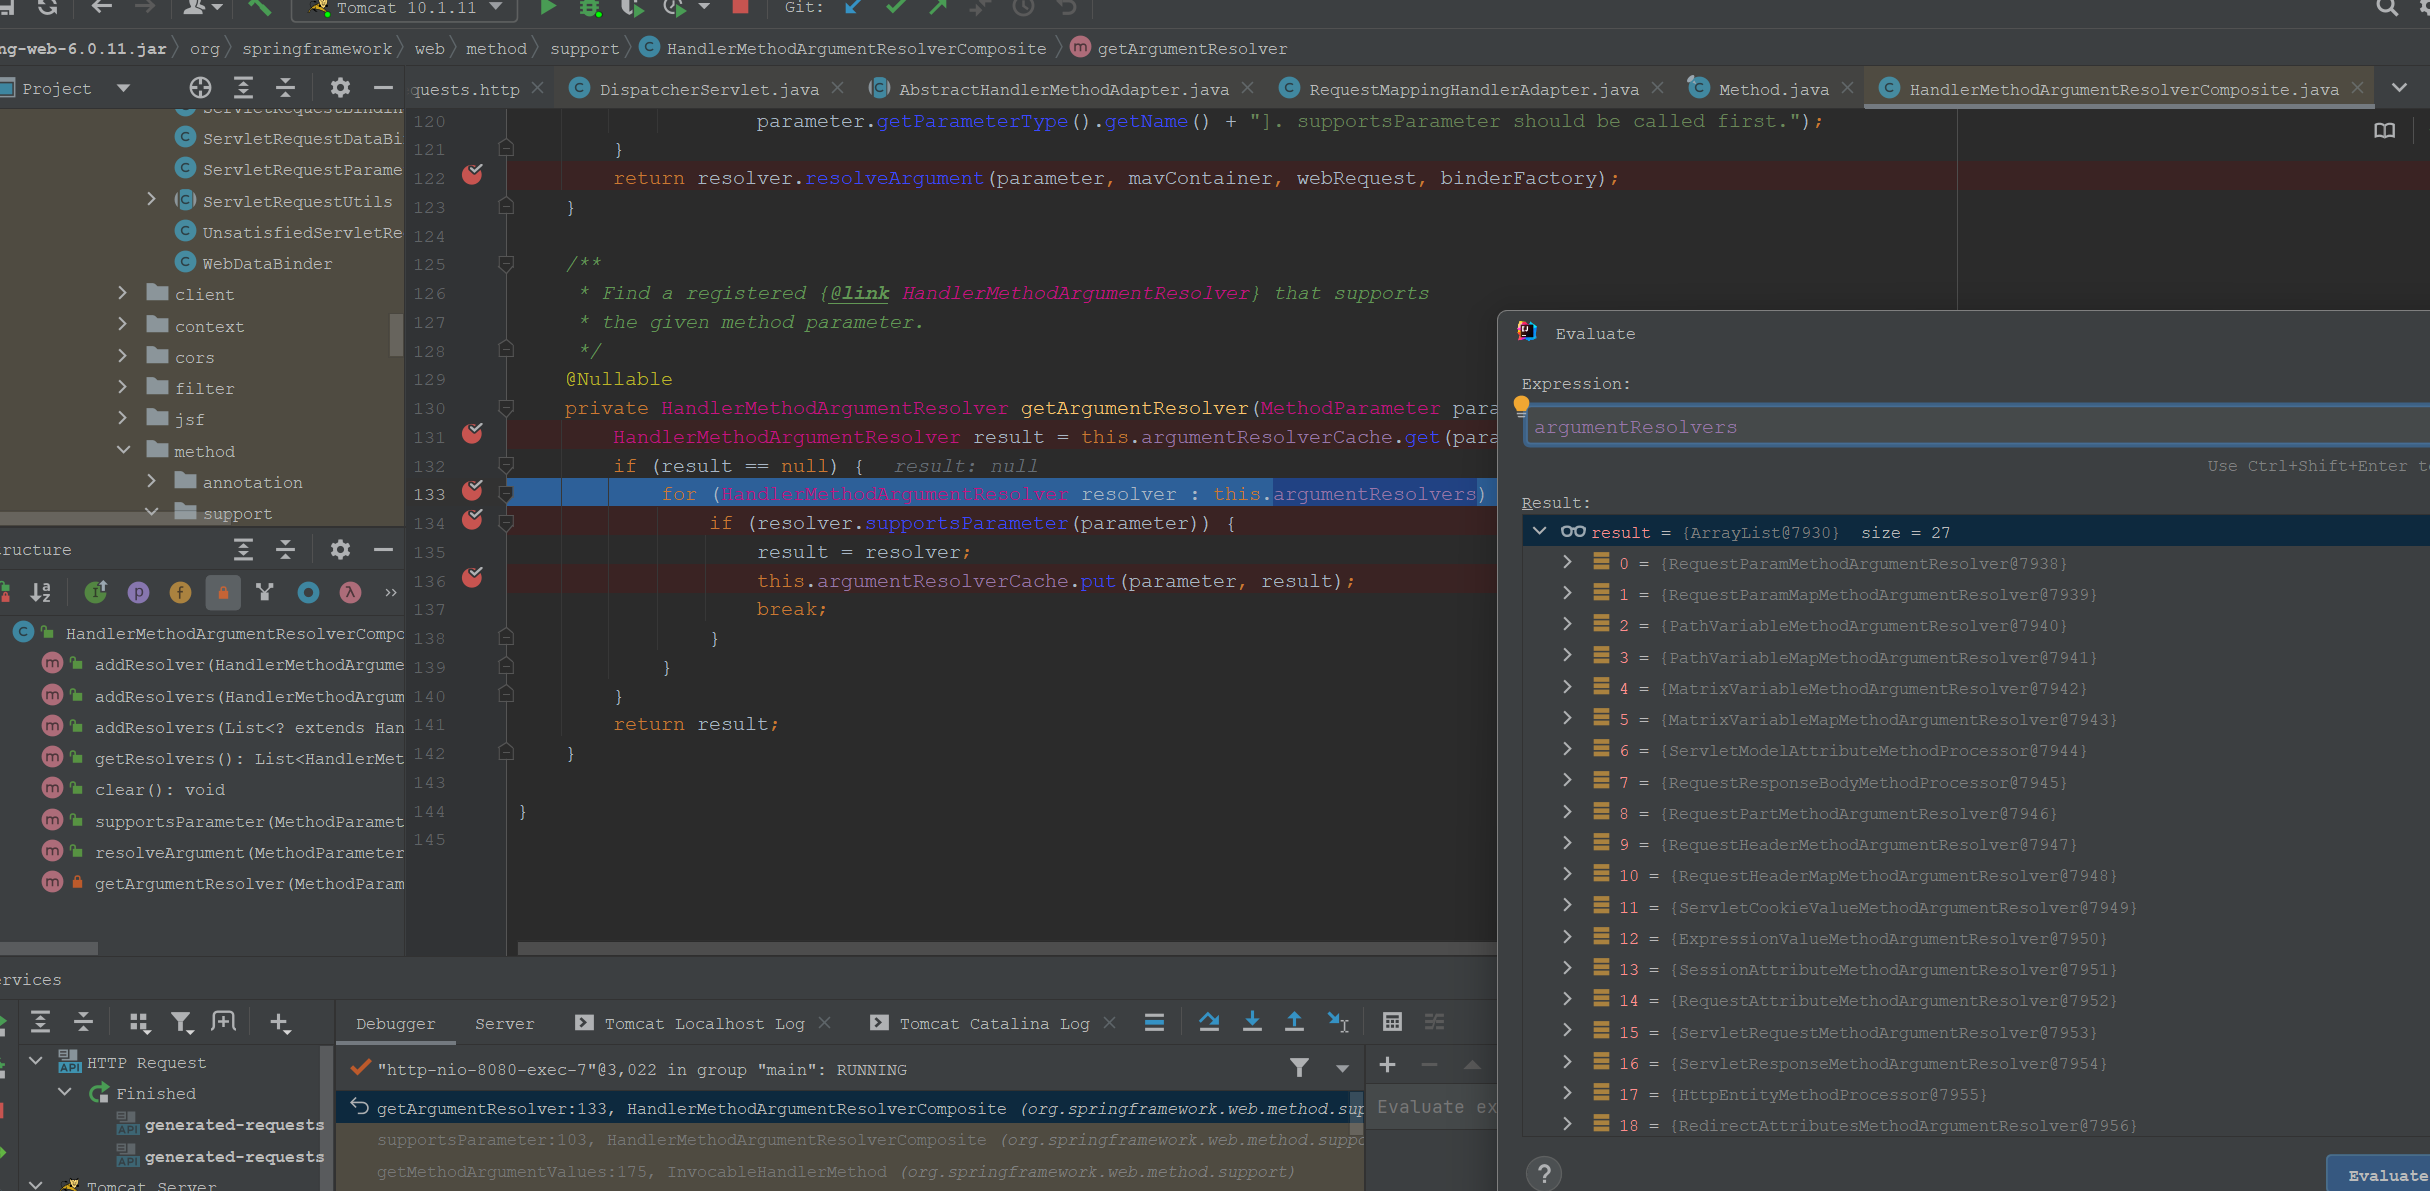Toggle Show non-public members lock filter
The height and width of the screenshot is (1191, 2430).
pos(223,593)
